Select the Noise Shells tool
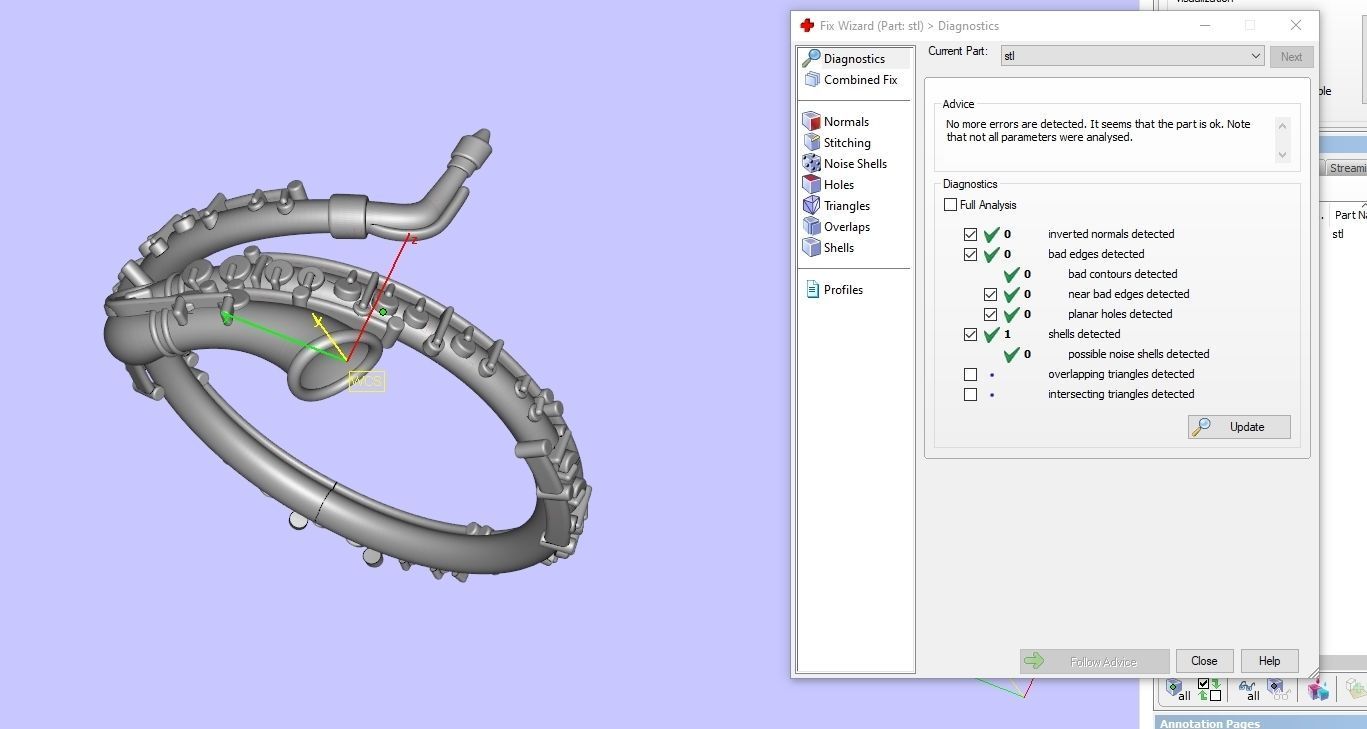Viewport: 1367px width, 729px height. (856, 163)
